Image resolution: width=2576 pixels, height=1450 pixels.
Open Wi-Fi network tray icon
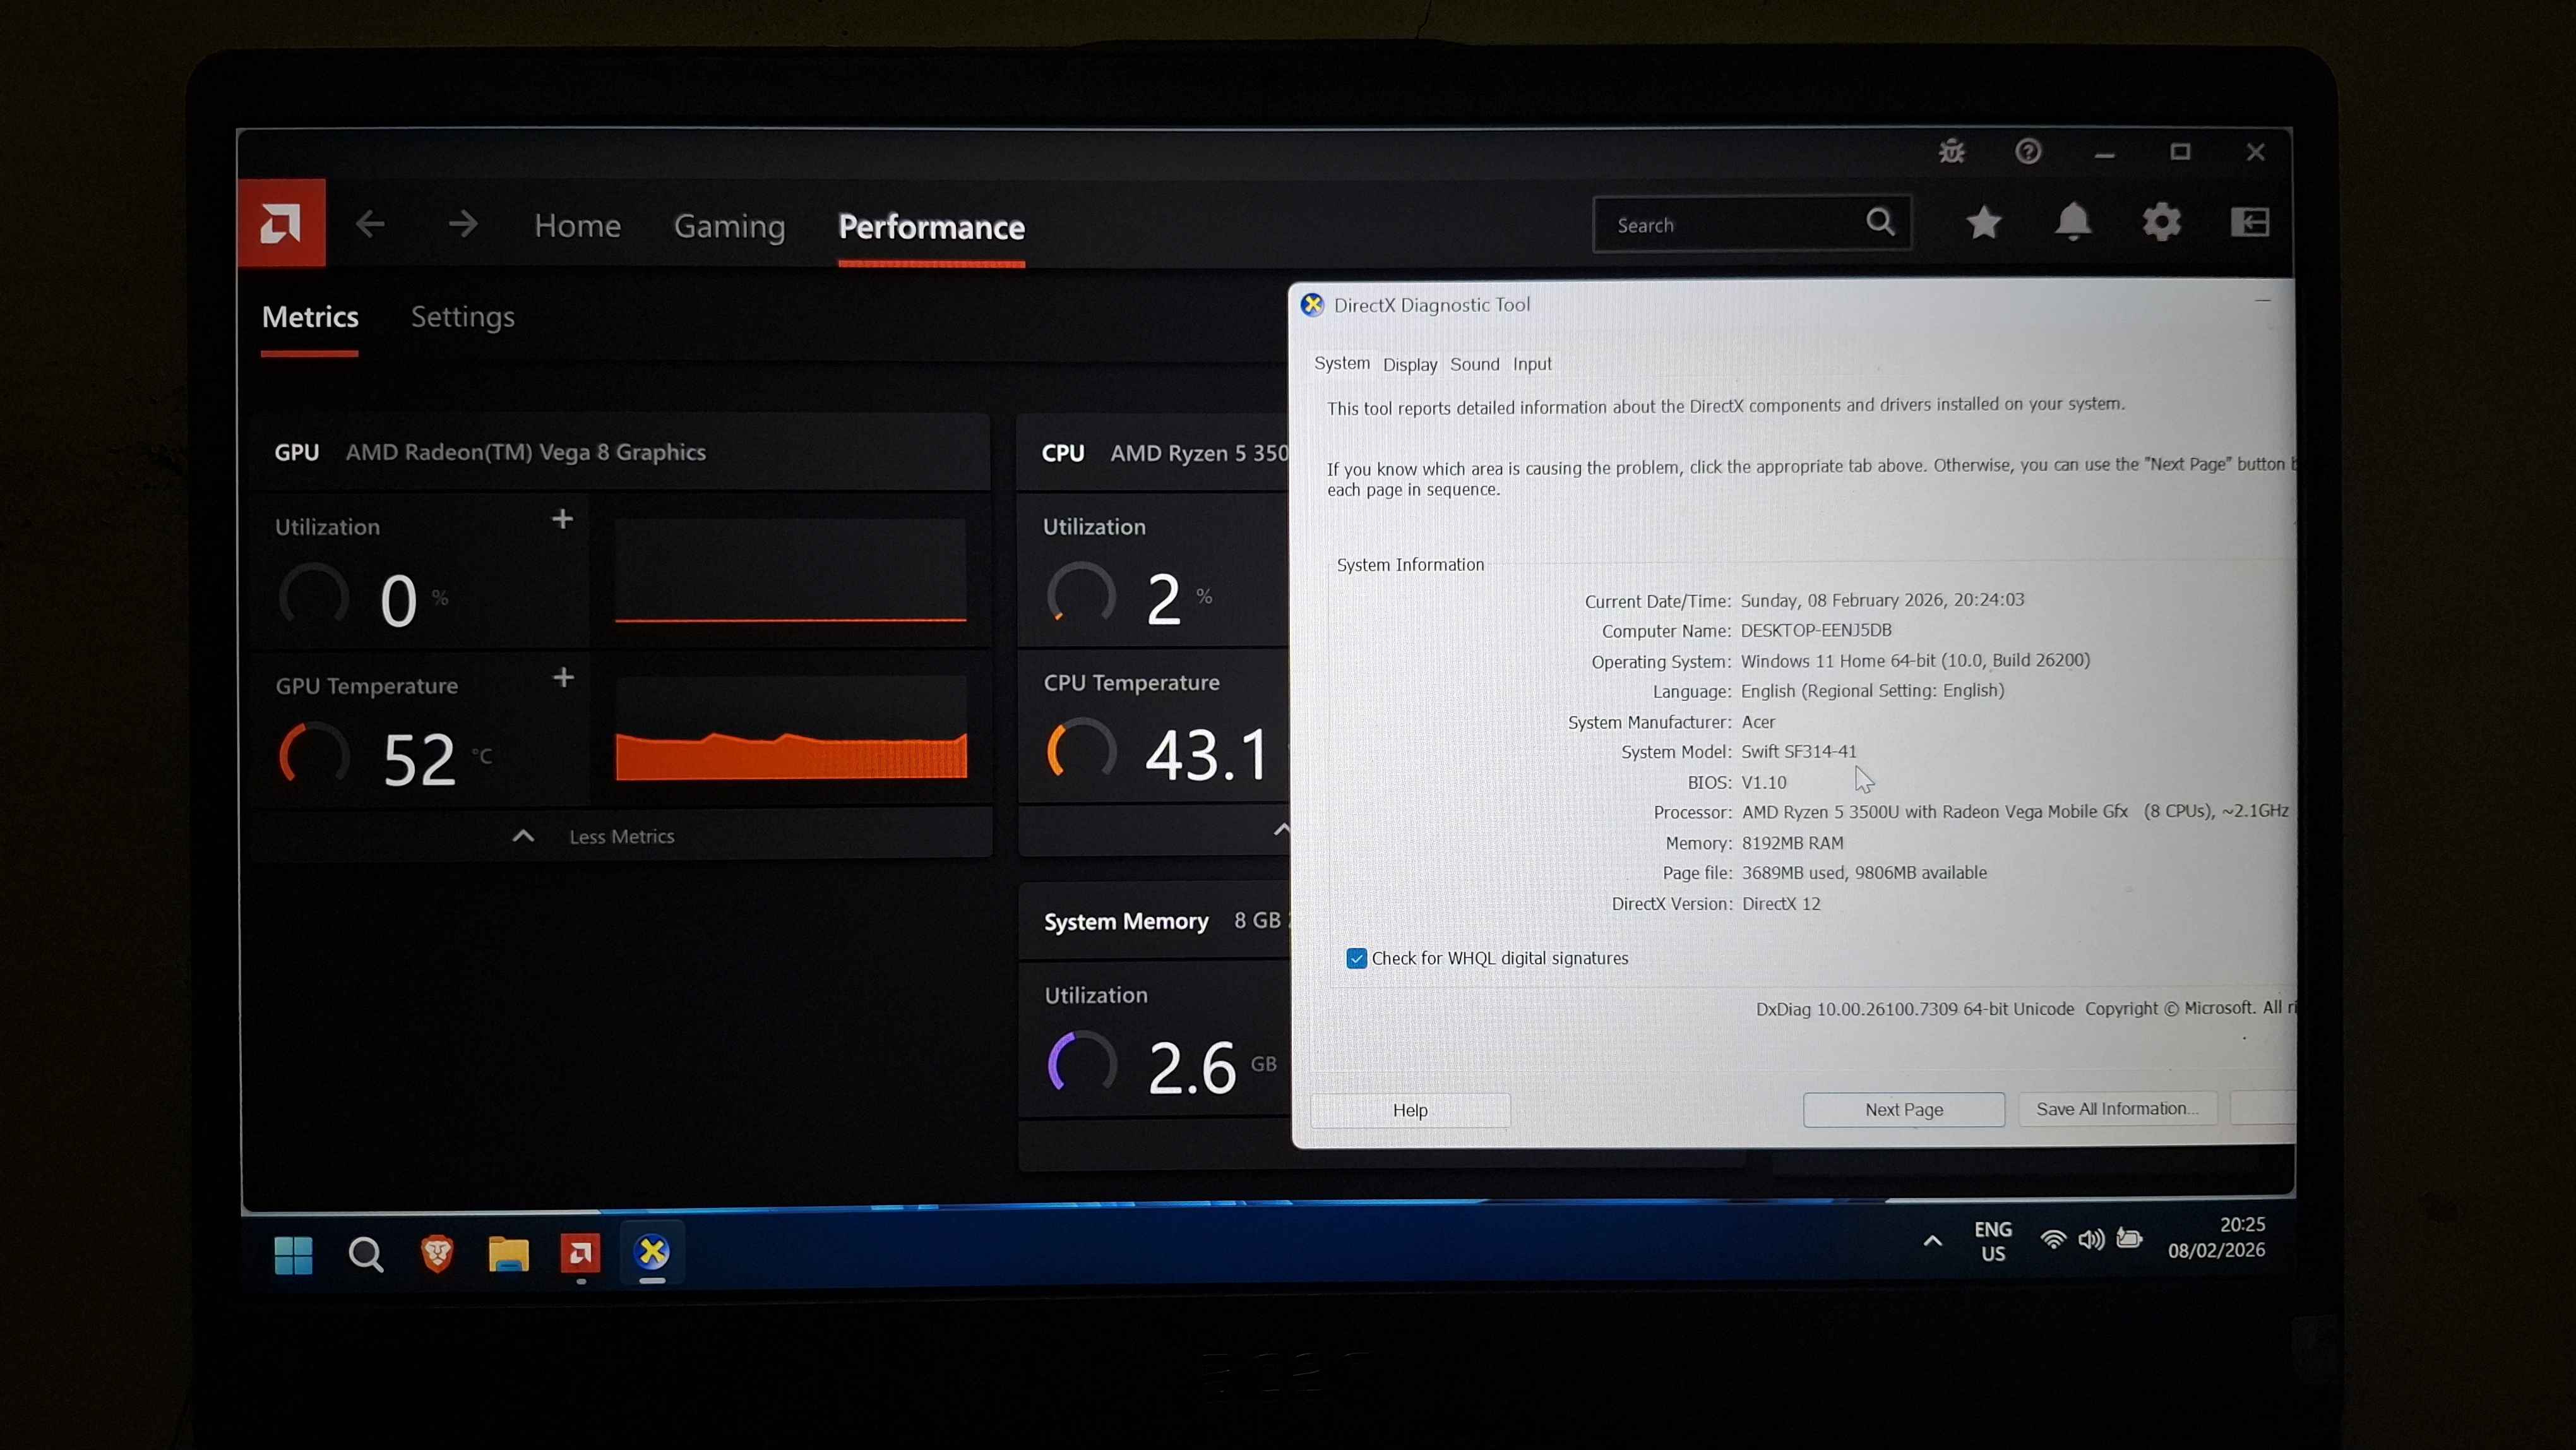[2053, 1240]
